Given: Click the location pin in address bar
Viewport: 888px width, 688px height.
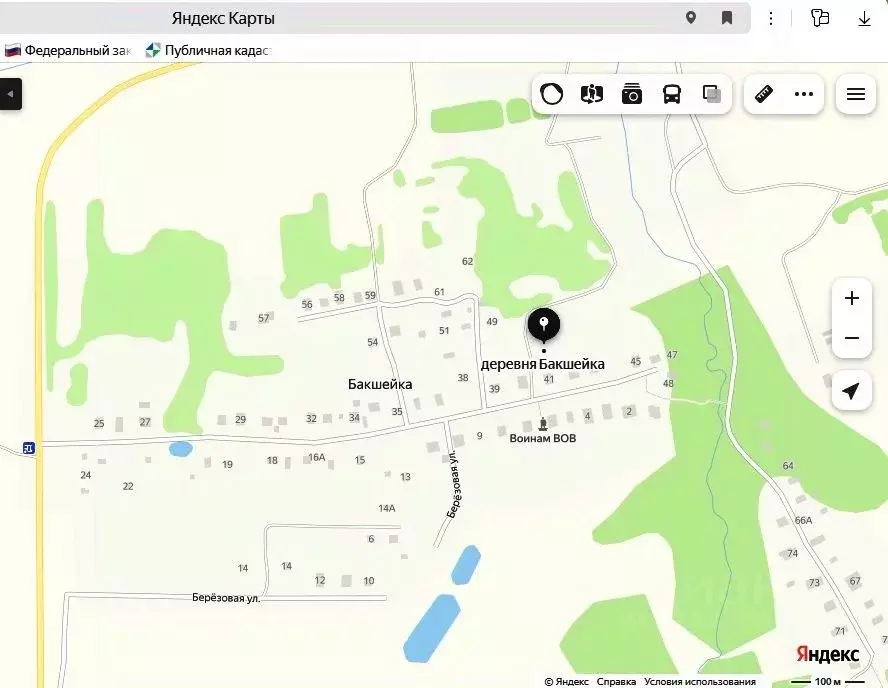Looking at the screenshot, I should point(690,18).
